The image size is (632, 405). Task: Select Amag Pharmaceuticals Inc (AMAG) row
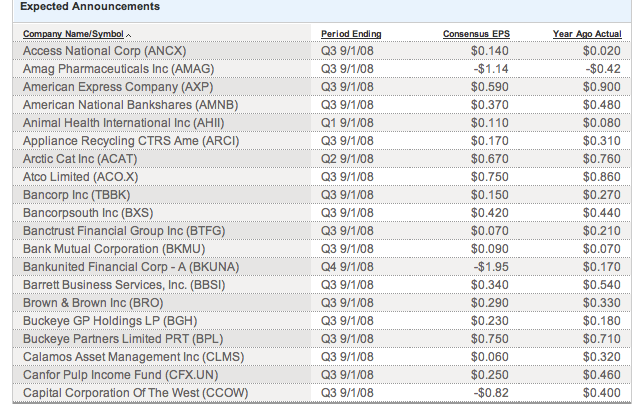118,68
